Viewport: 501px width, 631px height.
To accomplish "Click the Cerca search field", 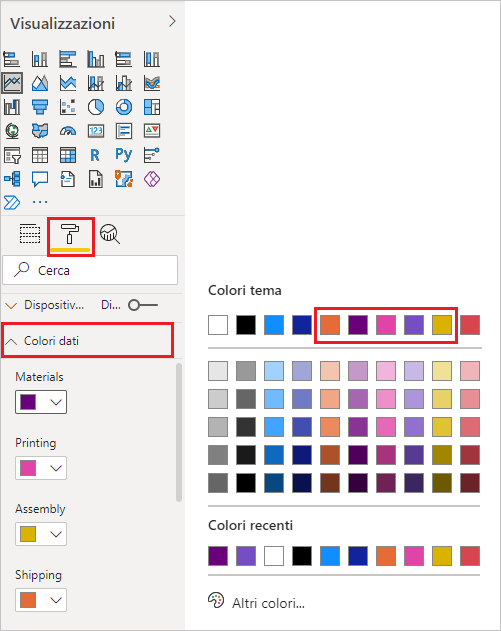I will [x=90, y=270].
